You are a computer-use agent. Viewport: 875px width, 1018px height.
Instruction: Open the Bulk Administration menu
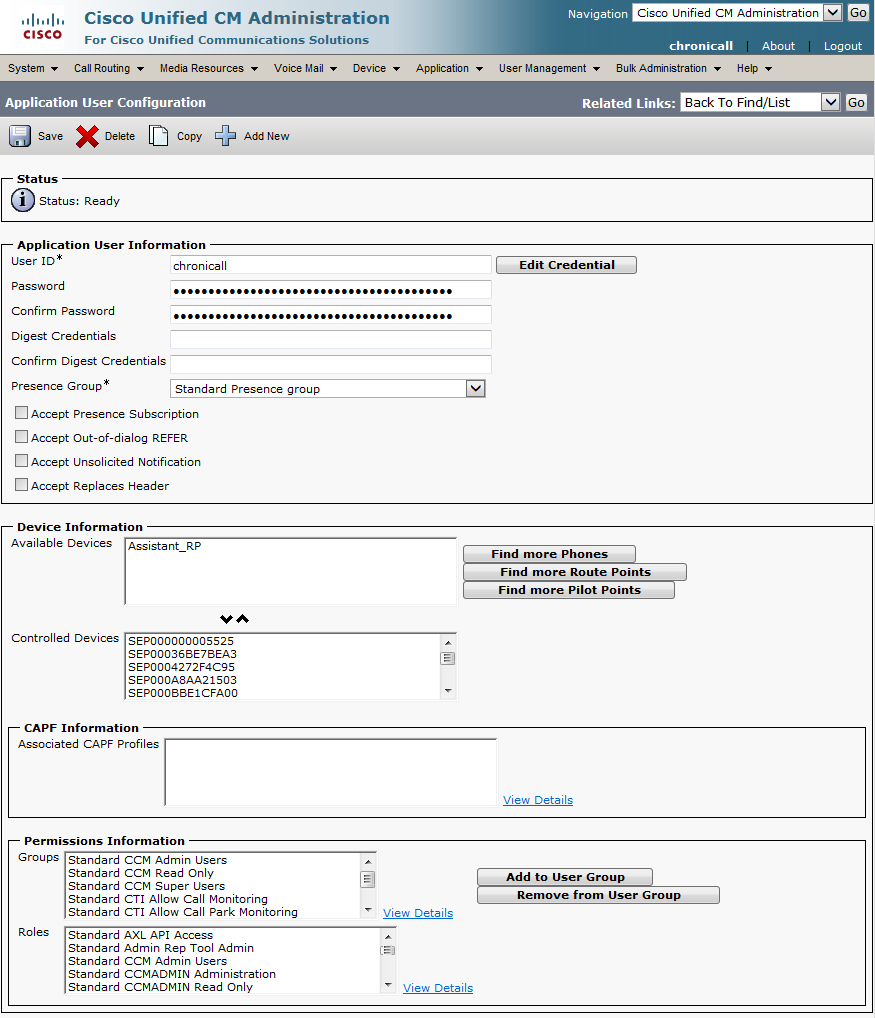pyautogui.click(x=668, y=68)
